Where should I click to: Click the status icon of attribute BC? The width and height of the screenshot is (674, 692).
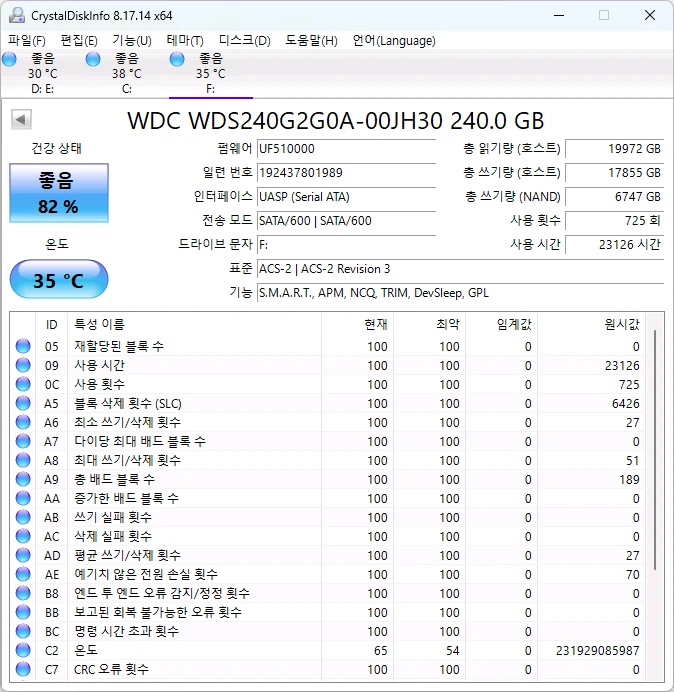[x=23, y=631]
